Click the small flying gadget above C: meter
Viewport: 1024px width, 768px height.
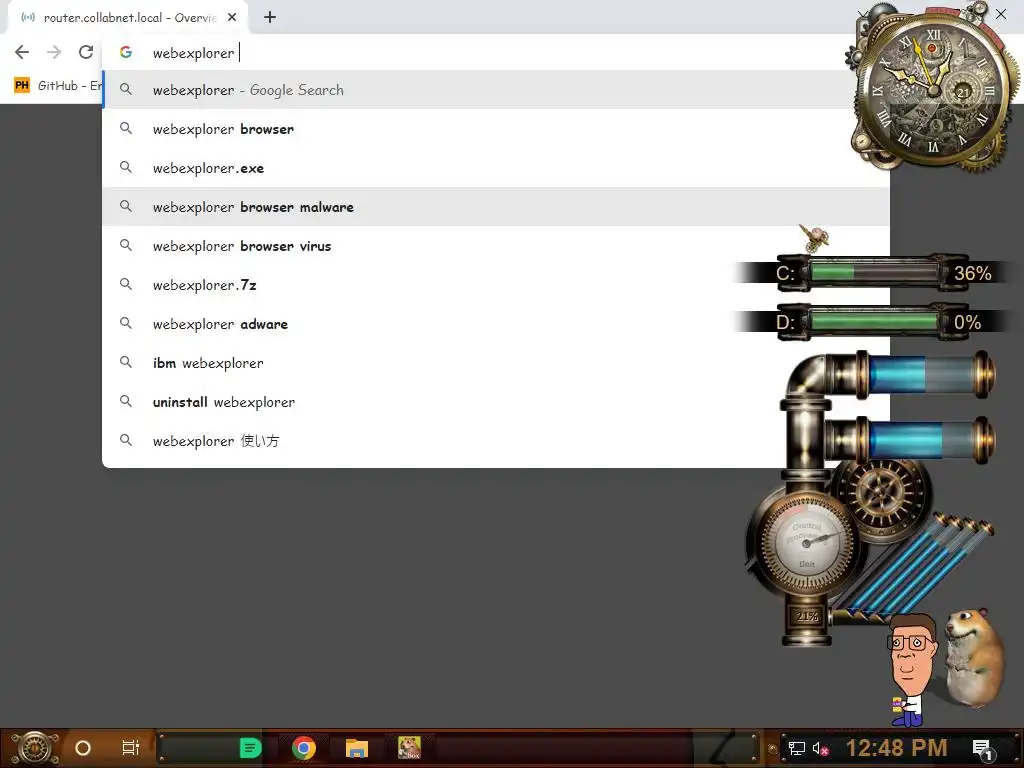click(814, 238)
